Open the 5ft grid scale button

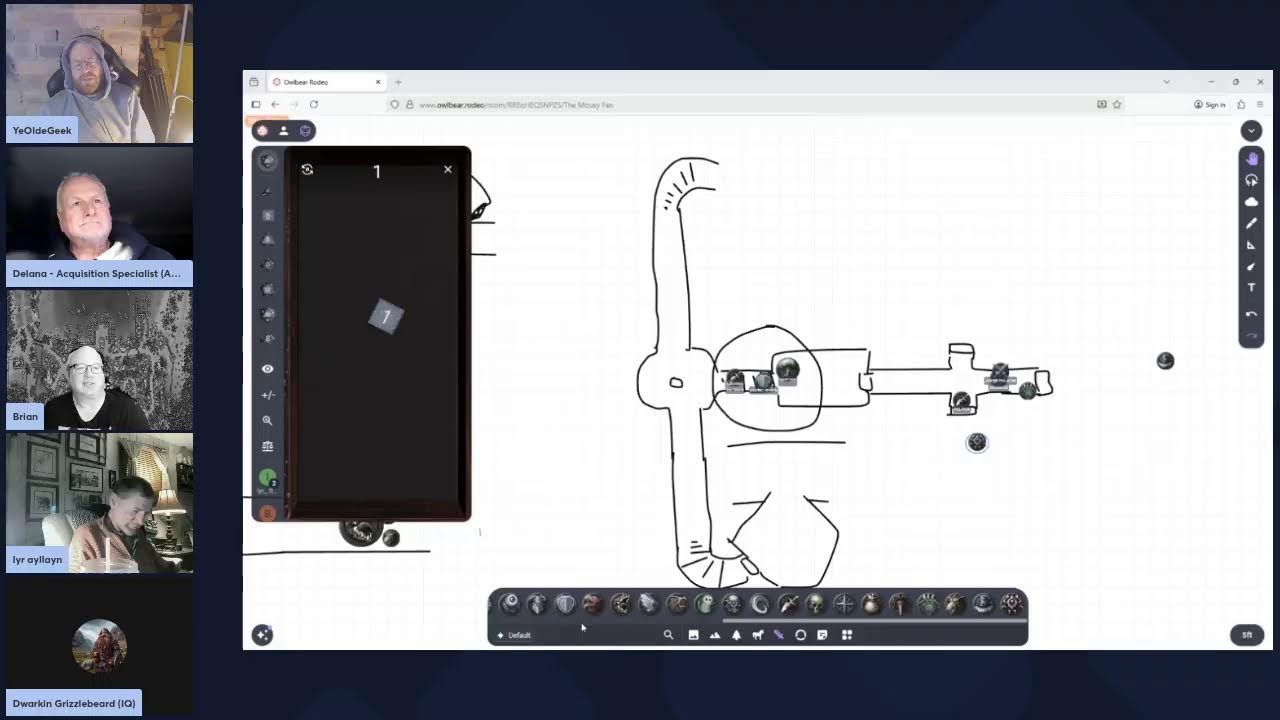pyautogui.click(x=1247, y=635)
